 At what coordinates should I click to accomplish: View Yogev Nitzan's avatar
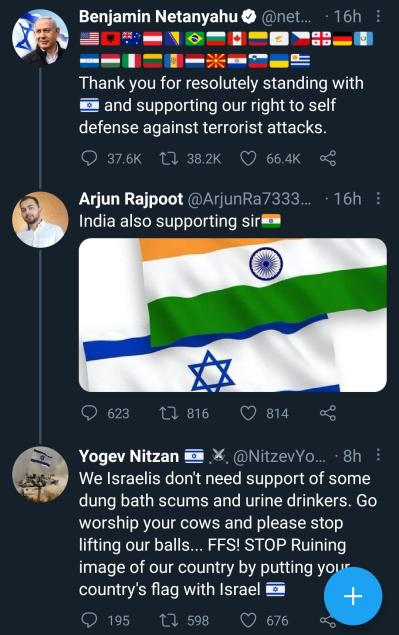tap(40, 475)
